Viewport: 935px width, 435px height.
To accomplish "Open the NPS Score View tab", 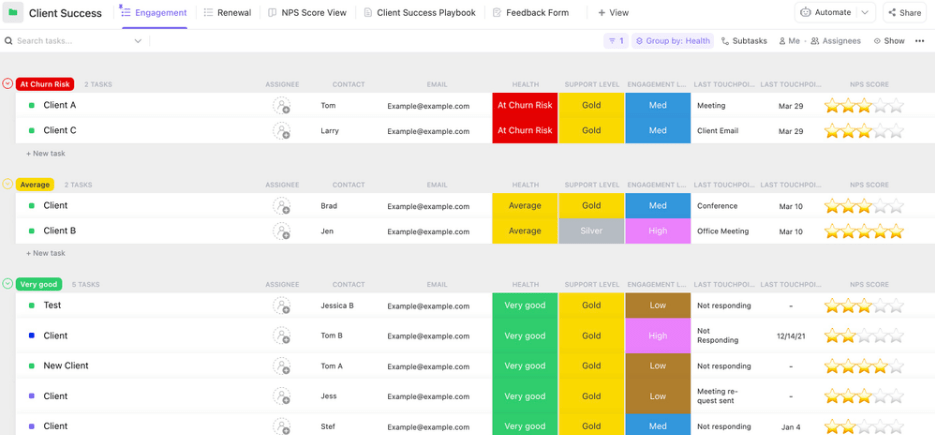I will click(307, 13).
